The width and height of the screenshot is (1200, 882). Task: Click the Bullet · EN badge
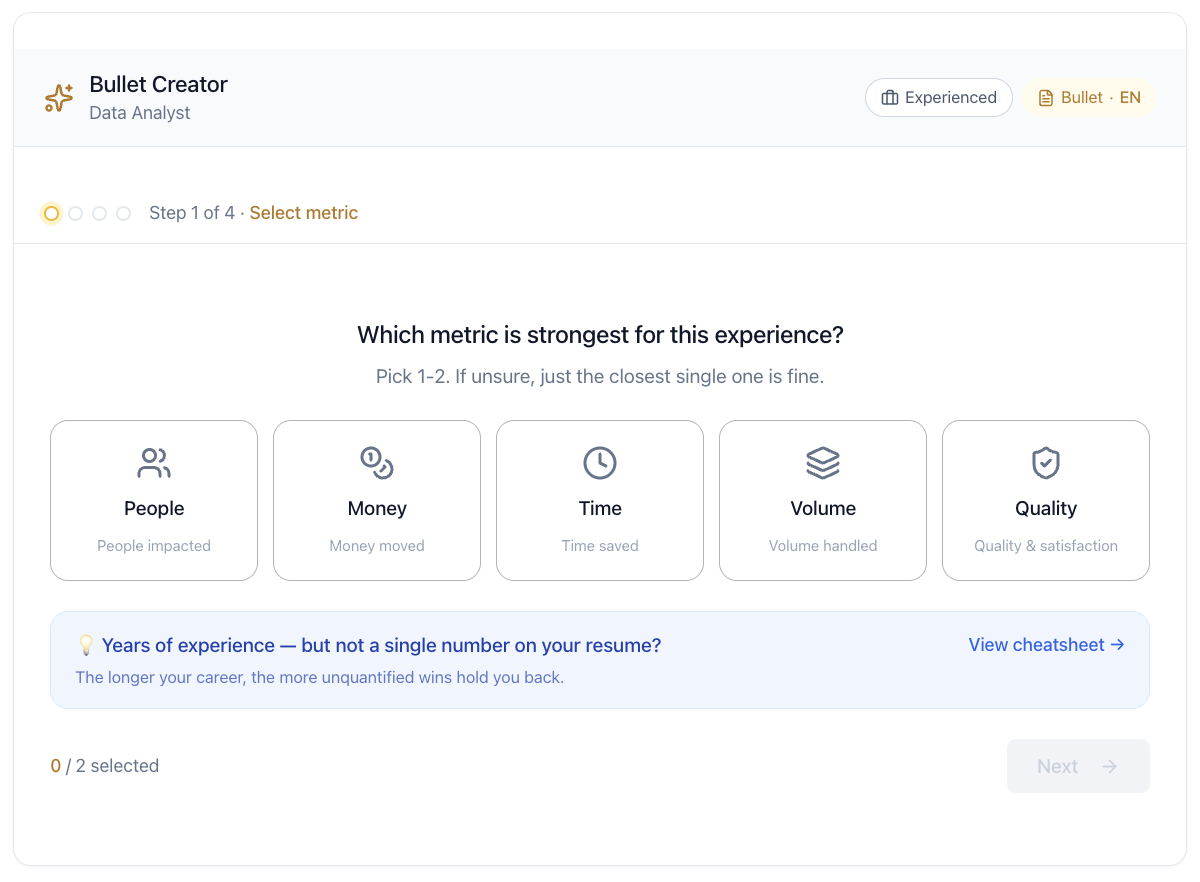[x=1089, y=98]
